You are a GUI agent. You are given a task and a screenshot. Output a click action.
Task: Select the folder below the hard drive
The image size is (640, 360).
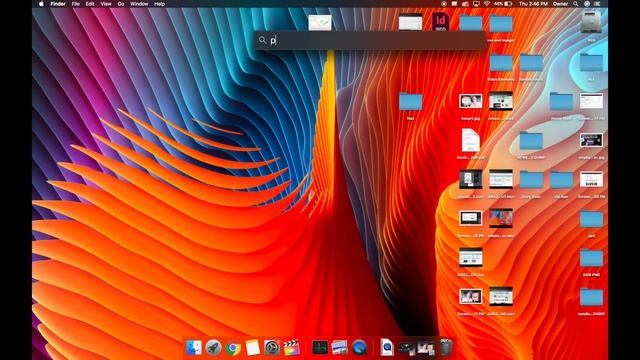coord(591,63)
